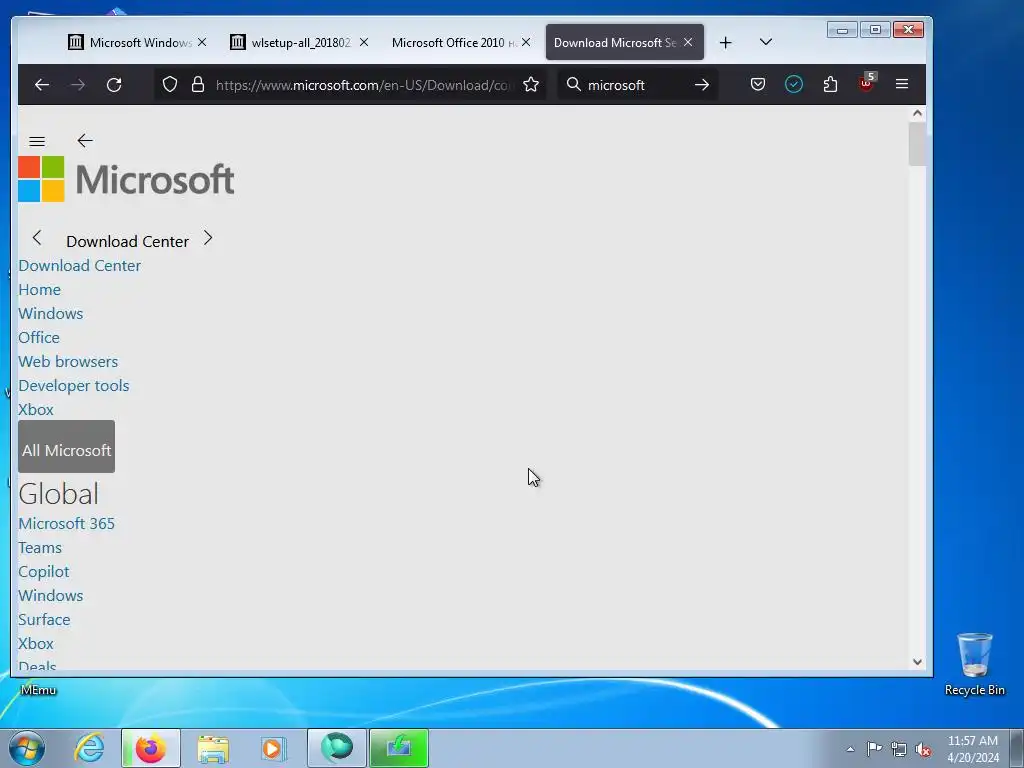Open the Copilot link
Viewport: 1024px width, 768px height.
(x=44, y=572)
